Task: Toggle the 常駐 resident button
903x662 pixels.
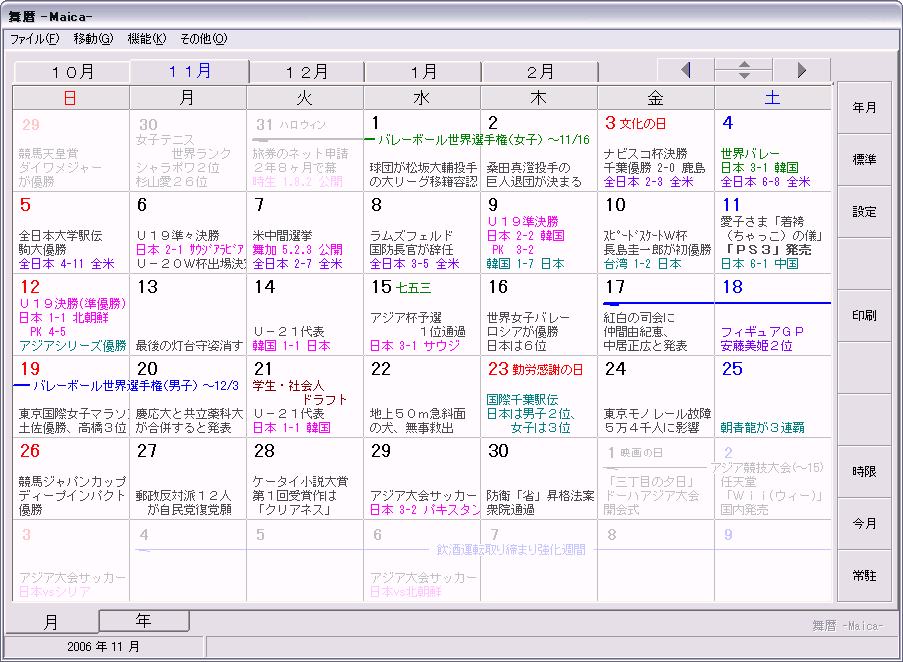Action: coord(864,576)
